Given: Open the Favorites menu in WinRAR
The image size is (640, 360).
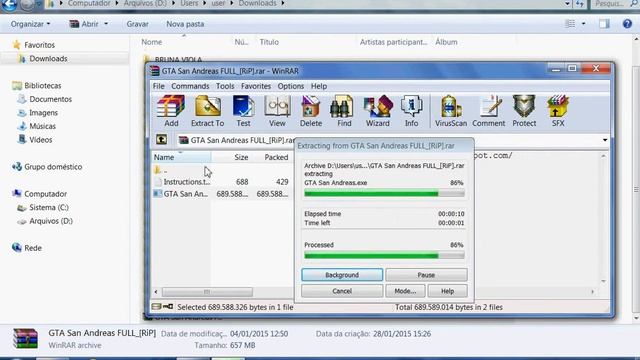Looking at the screenshot, I should 256,86.
